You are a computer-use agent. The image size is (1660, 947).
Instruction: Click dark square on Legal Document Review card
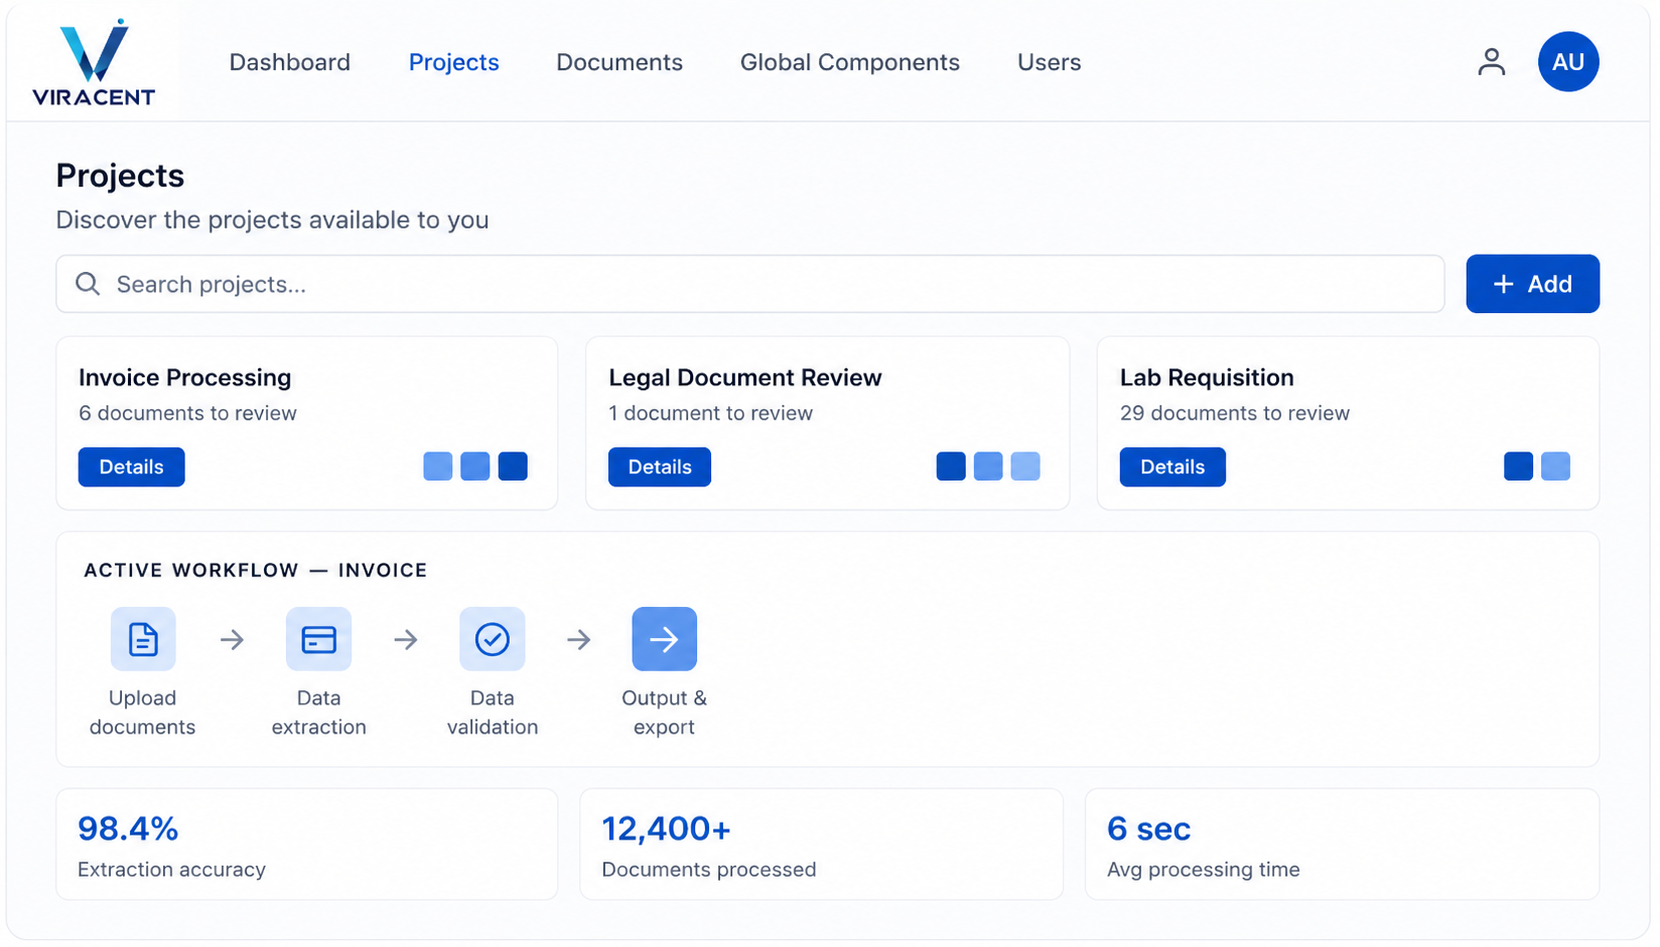951,466
